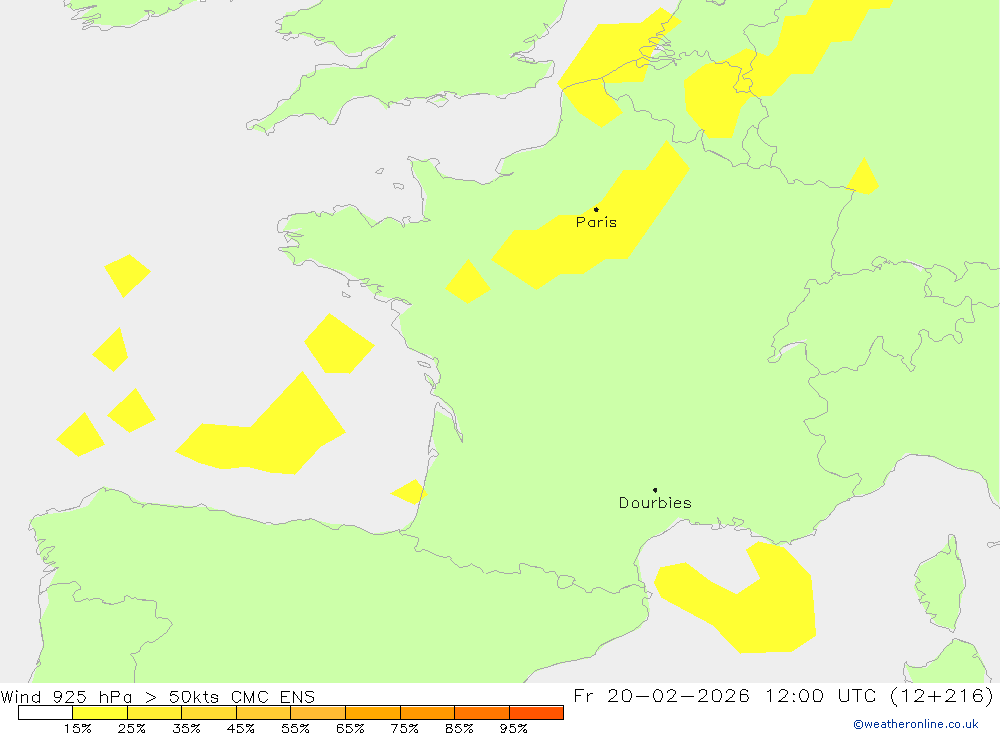
Task: Select the 75-85% legend swatch
Action: coord(427,713)
